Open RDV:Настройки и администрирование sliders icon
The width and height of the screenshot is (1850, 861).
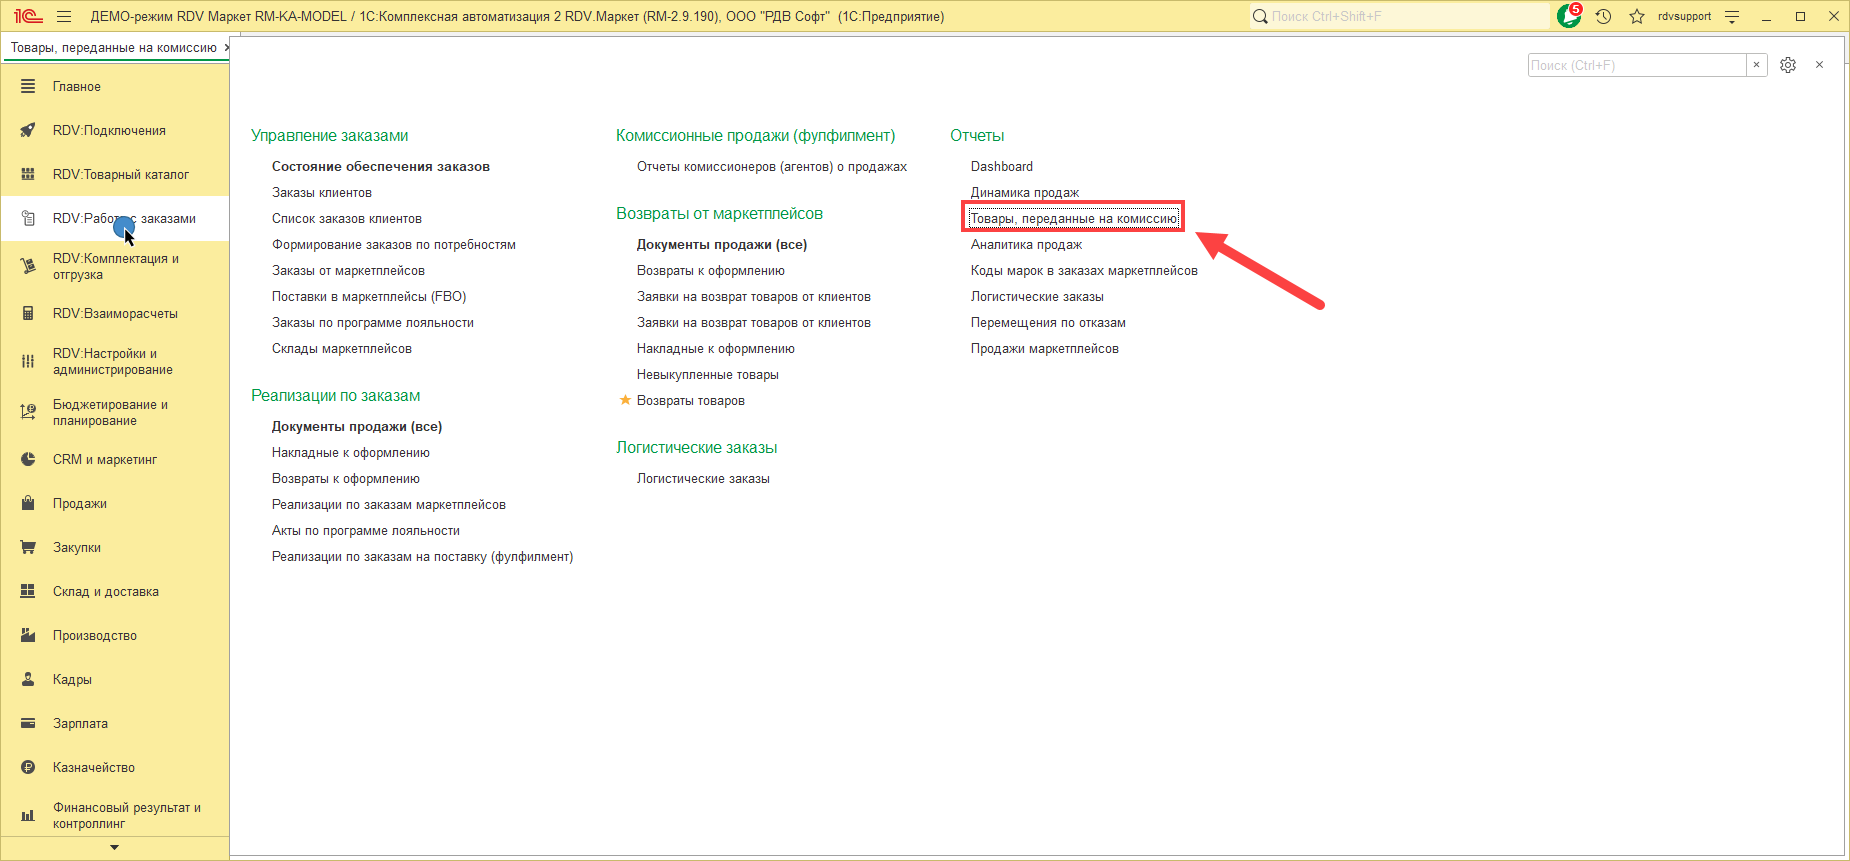[x=28, y=362]
